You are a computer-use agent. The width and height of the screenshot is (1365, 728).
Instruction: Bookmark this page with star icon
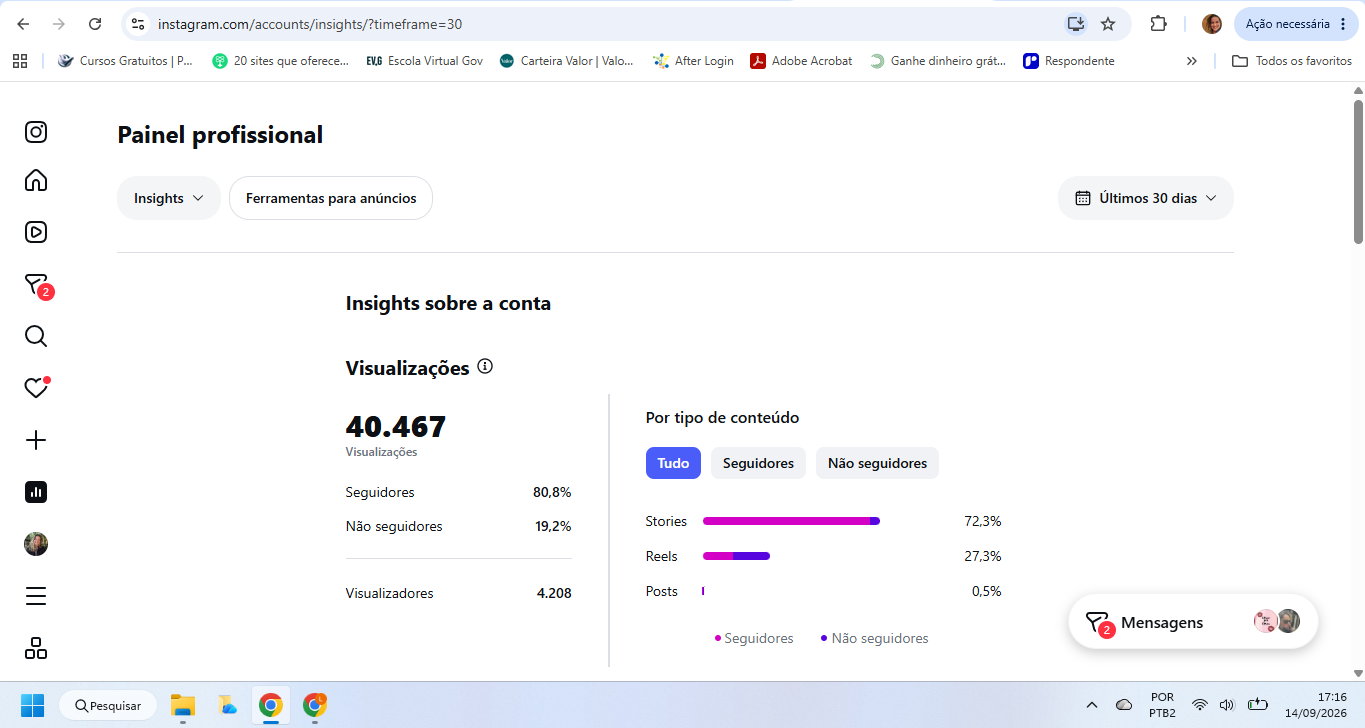click(x=1108, y=24)
